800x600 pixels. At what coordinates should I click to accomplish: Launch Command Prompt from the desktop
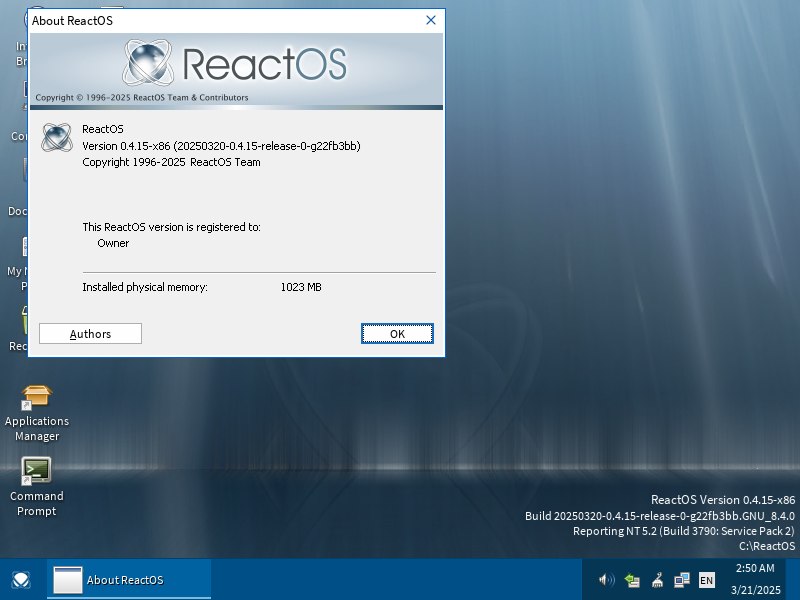(37, 470)
